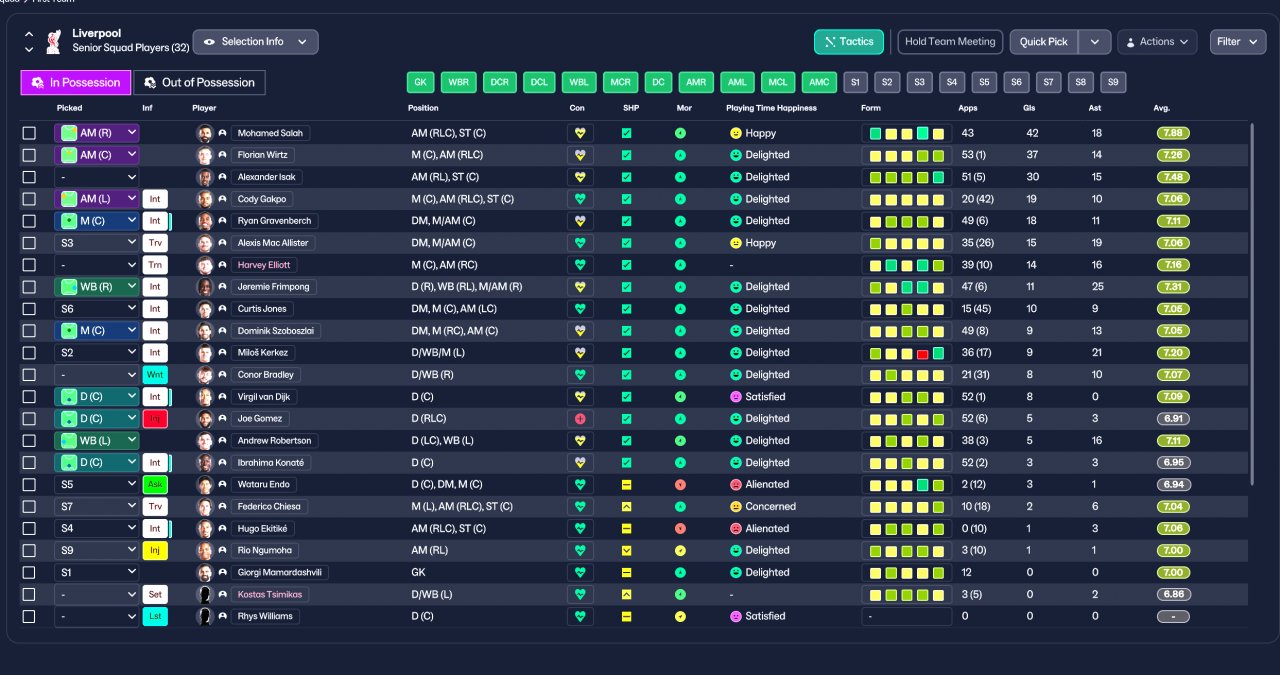Click the Liverpool club crest icon
This screenshot has width=1280, height=675.
(54, 41)
